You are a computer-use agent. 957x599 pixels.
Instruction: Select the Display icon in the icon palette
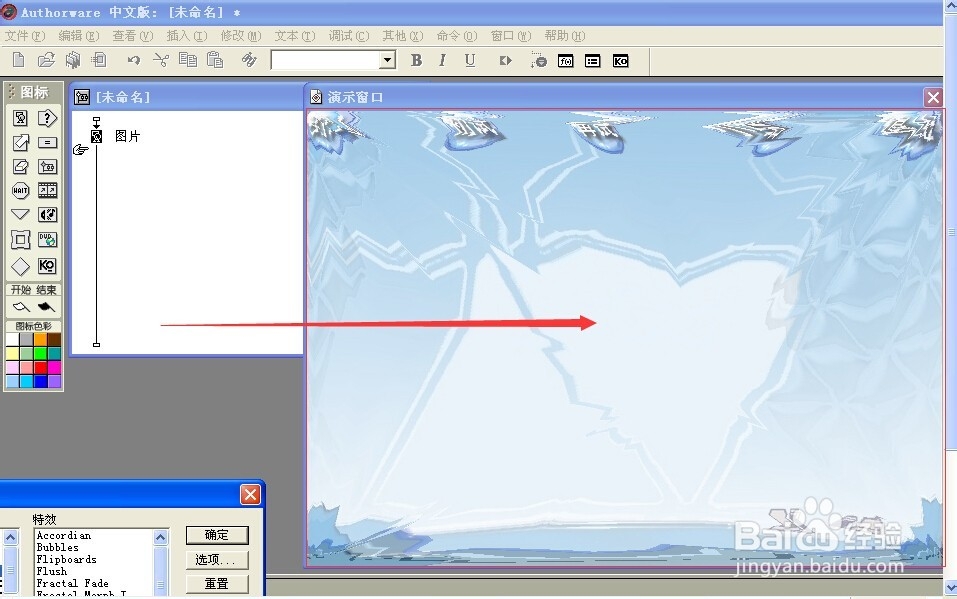point(20,118)
